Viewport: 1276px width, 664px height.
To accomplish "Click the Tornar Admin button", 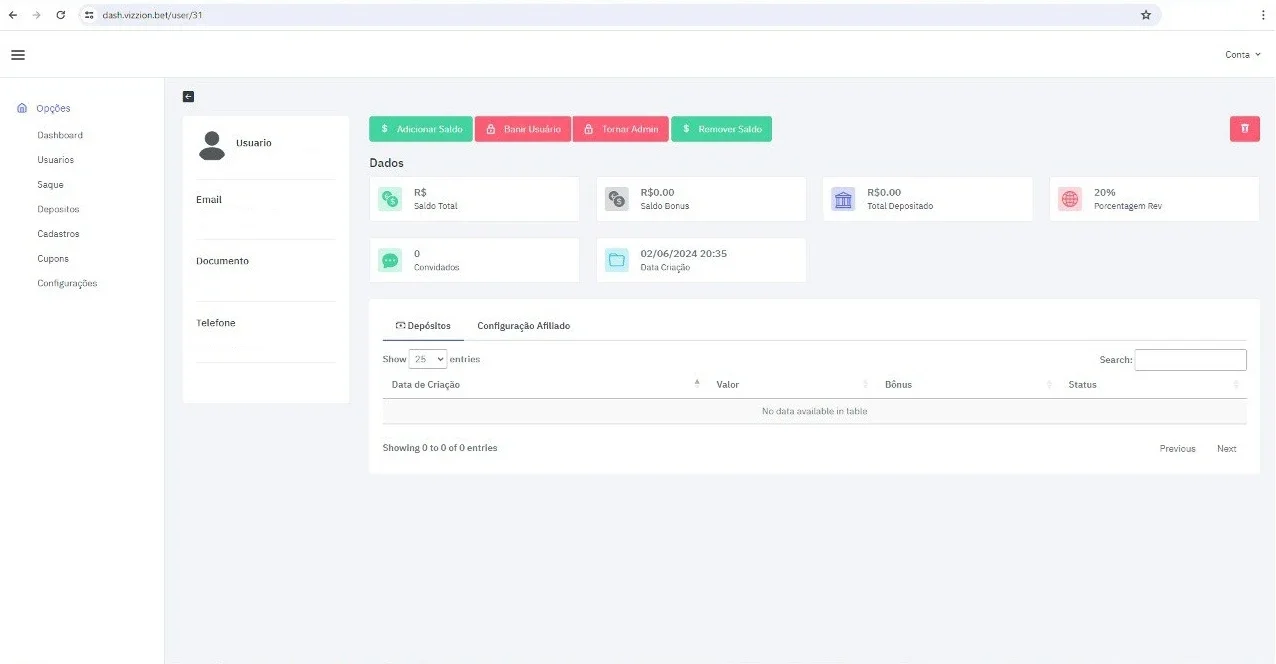I will pos(620,129).
